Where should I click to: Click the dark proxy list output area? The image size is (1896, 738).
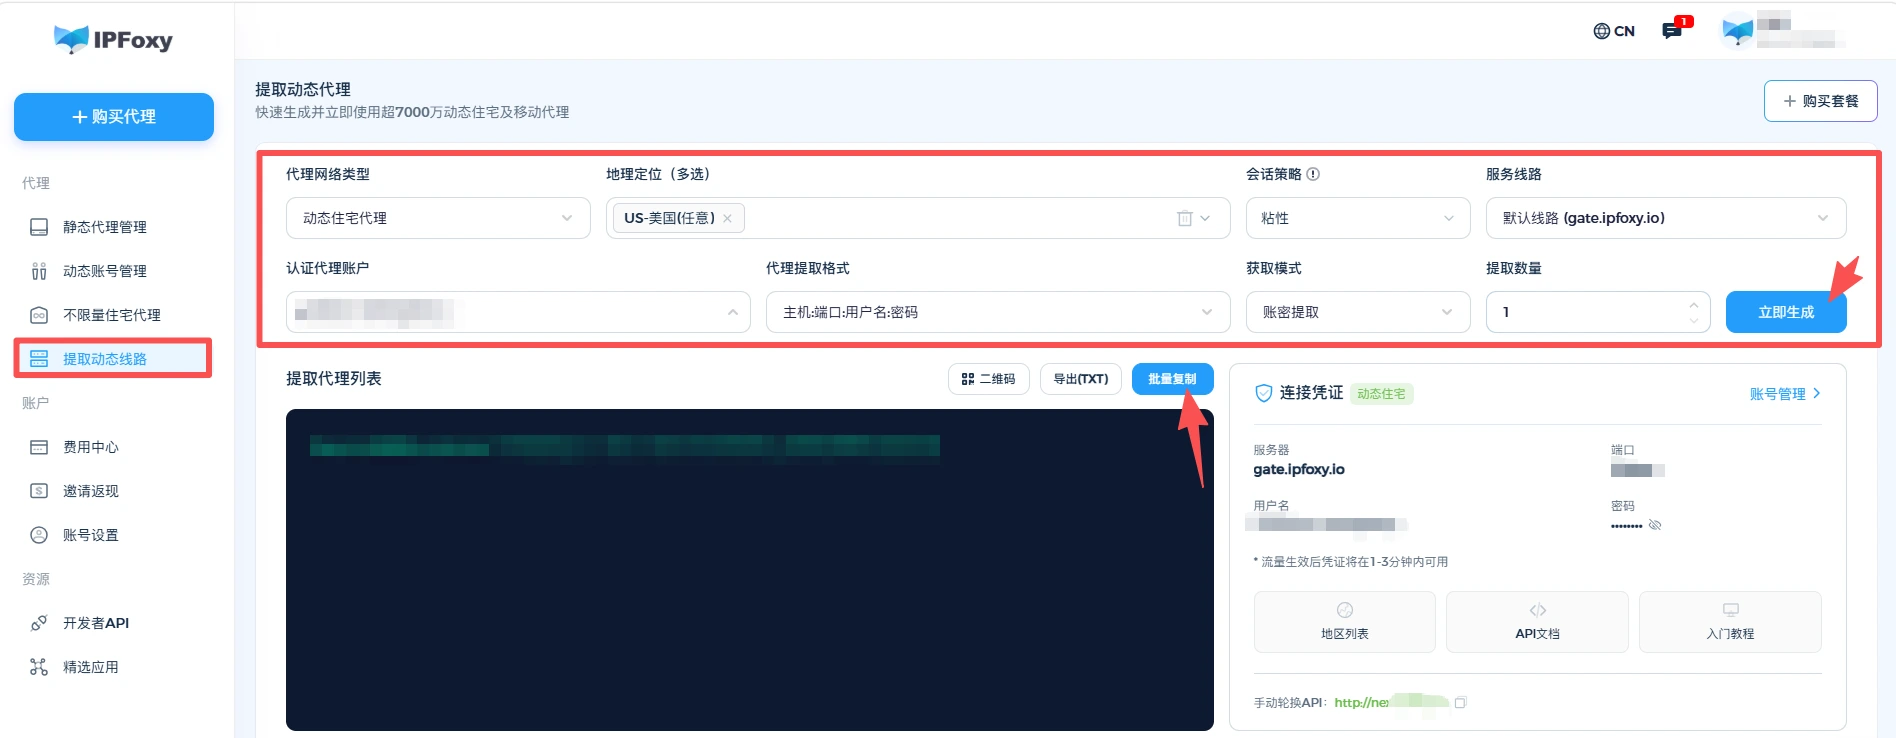(750, 570)
